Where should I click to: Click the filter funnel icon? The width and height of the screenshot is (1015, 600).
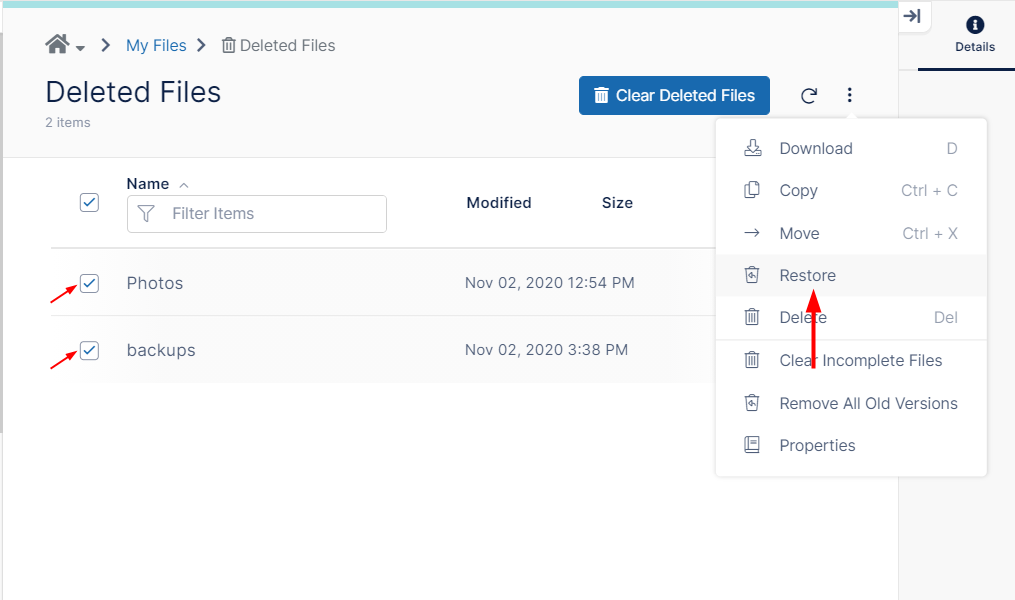pyautogui.click(x=146, y=214)
